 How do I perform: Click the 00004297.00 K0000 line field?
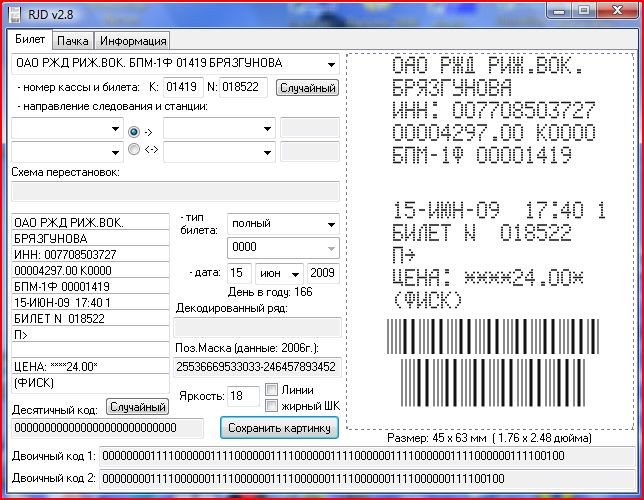tap(90, 270)
